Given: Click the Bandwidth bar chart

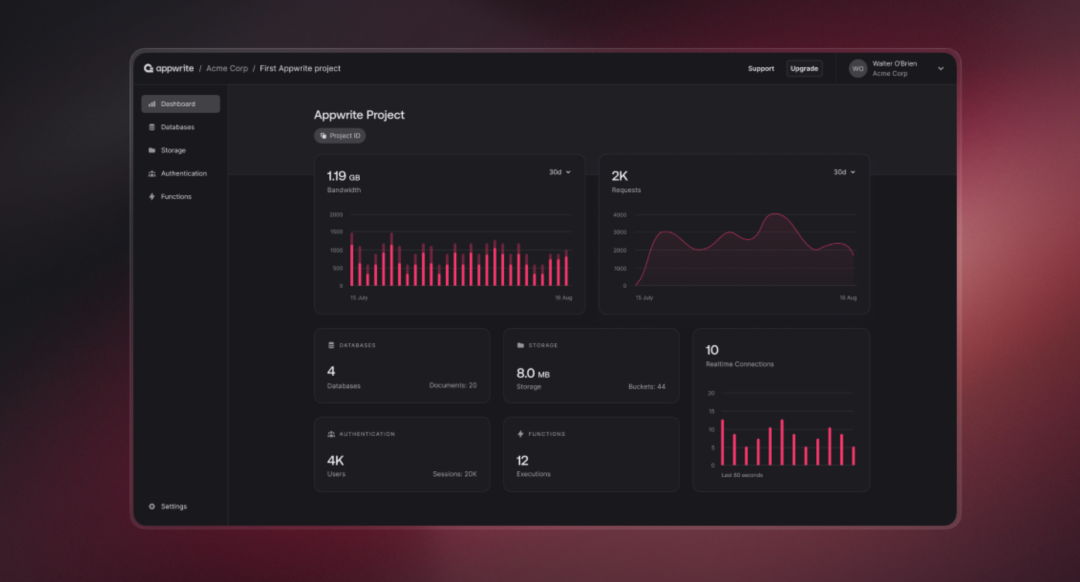Looking at the screenshot, I should 450,256.
